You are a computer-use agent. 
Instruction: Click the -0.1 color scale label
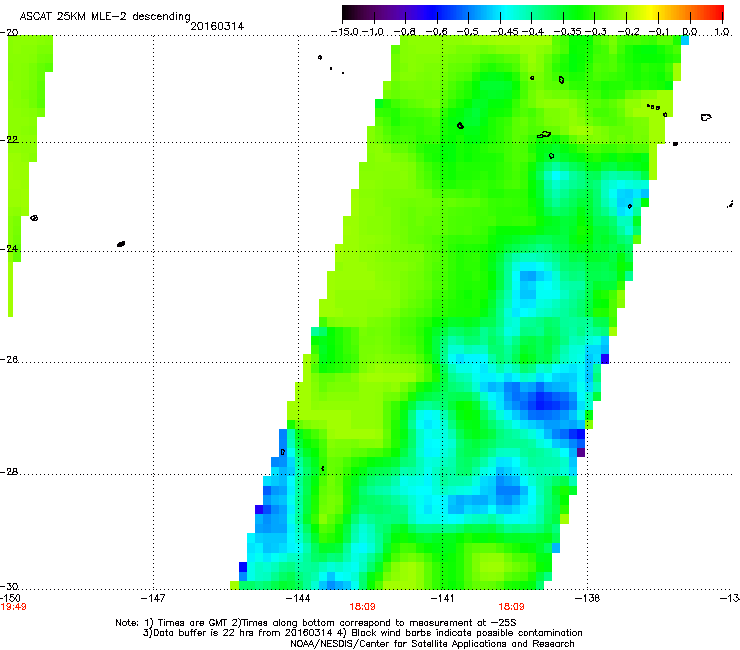[x=659, y=32]
